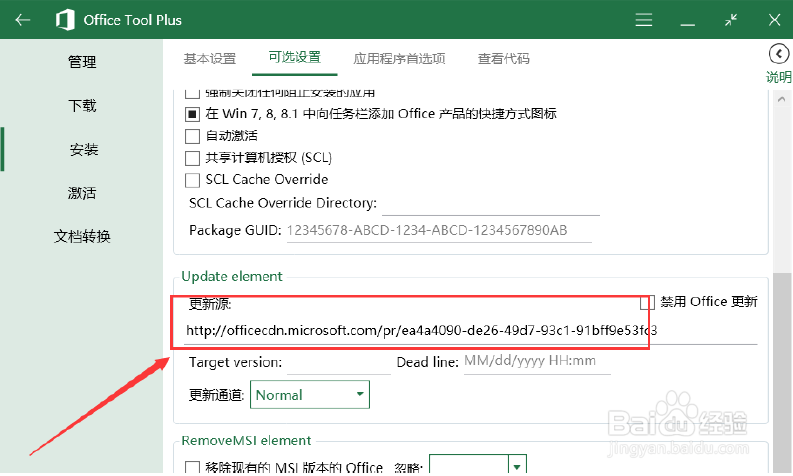Click the RemoveMSI element heading
The image size is (793, 476).
(246, 441)
